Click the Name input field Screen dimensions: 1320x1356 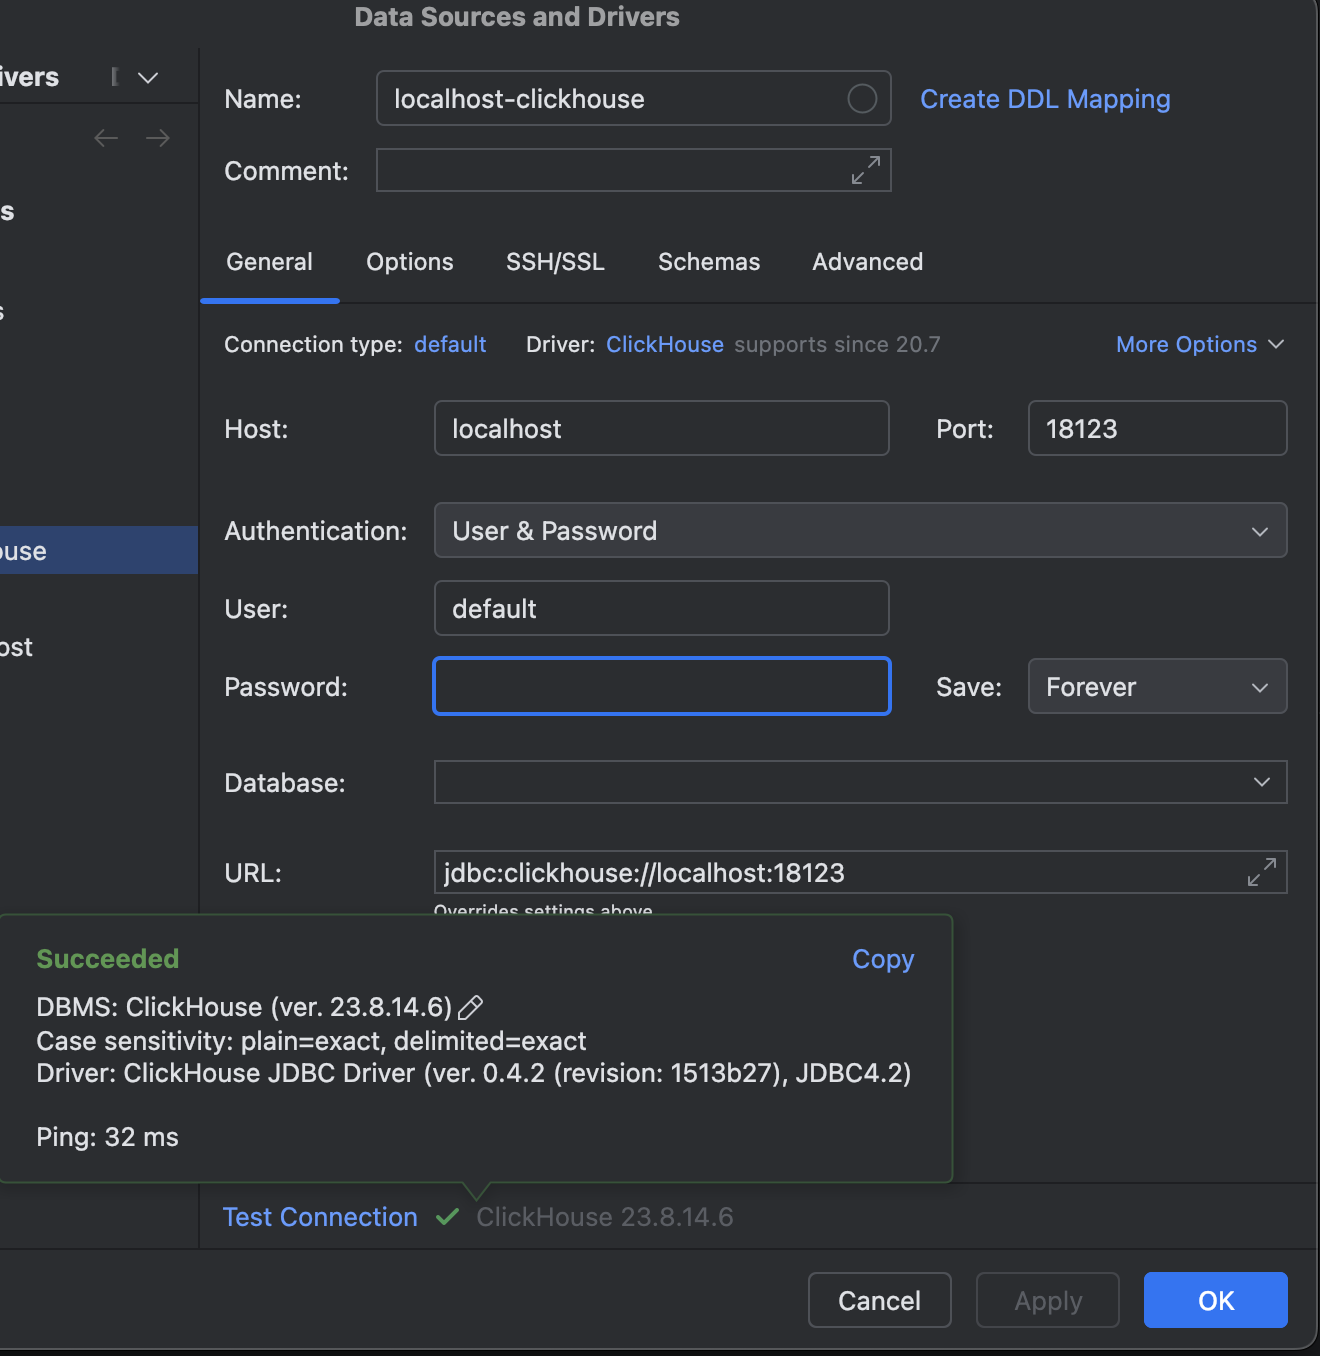[x=633, y=98]
